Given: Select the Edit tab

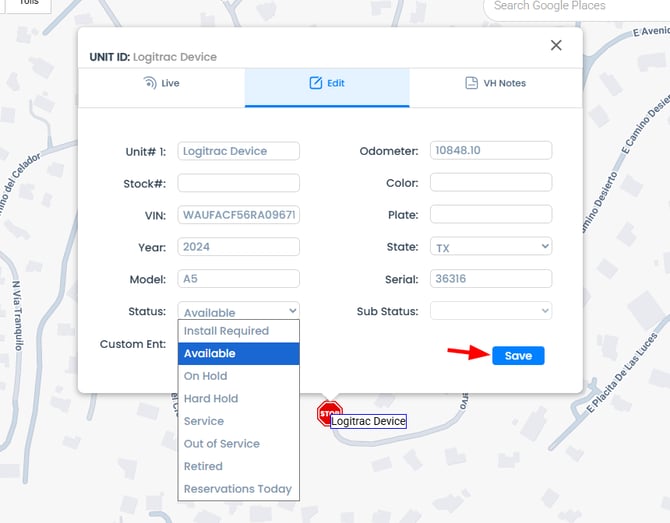Looking at the screenshot, I should (x=327, y=83).
